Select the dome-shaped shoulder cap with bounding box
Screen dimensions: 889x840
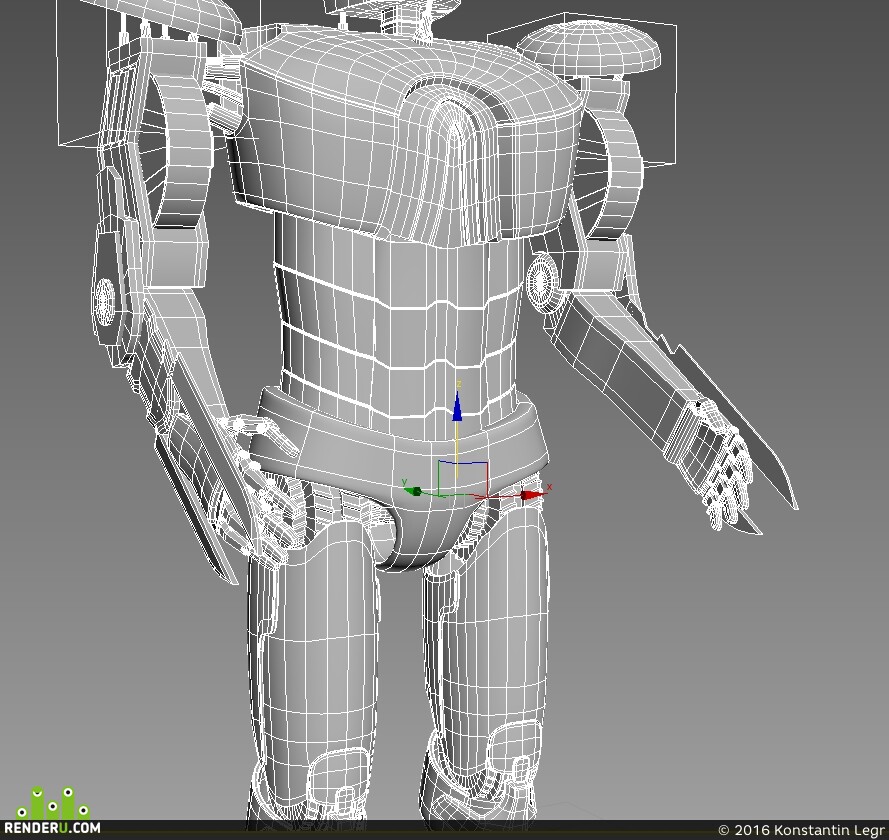click(x=589, y=48)
